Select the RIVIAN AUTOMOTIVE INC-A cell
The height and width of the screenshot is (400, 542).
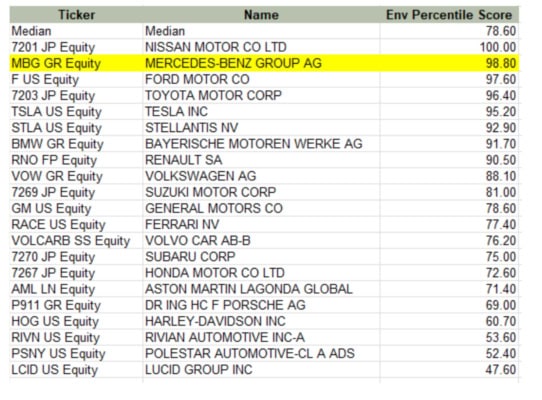click(x=261, y=337)
